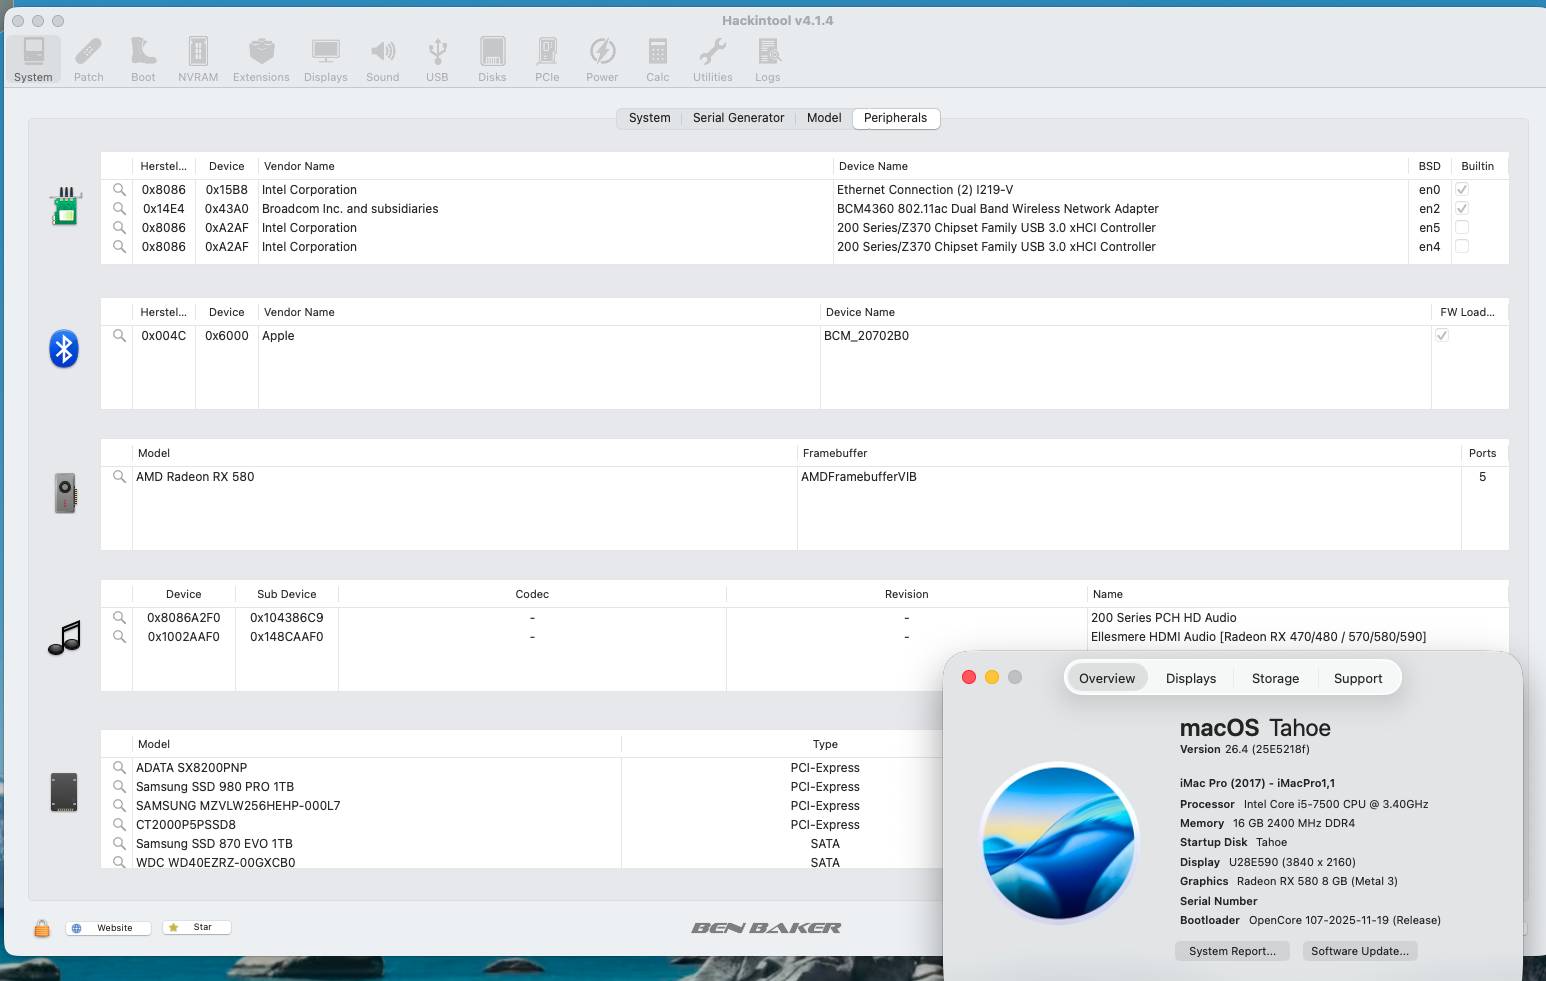Toggle FW Loaded checkbox for BCM_20702B0

click(x=1442, y=336)
